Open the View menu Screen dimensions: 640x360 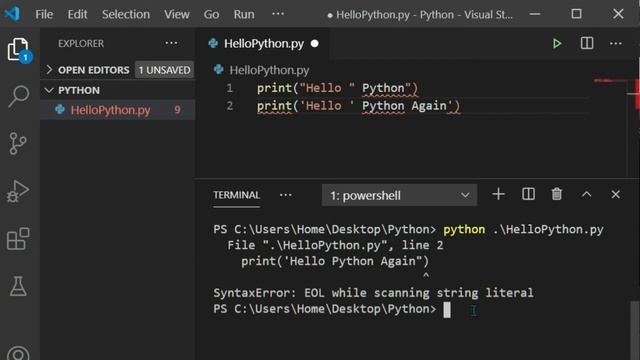click(x=177, y=14)
